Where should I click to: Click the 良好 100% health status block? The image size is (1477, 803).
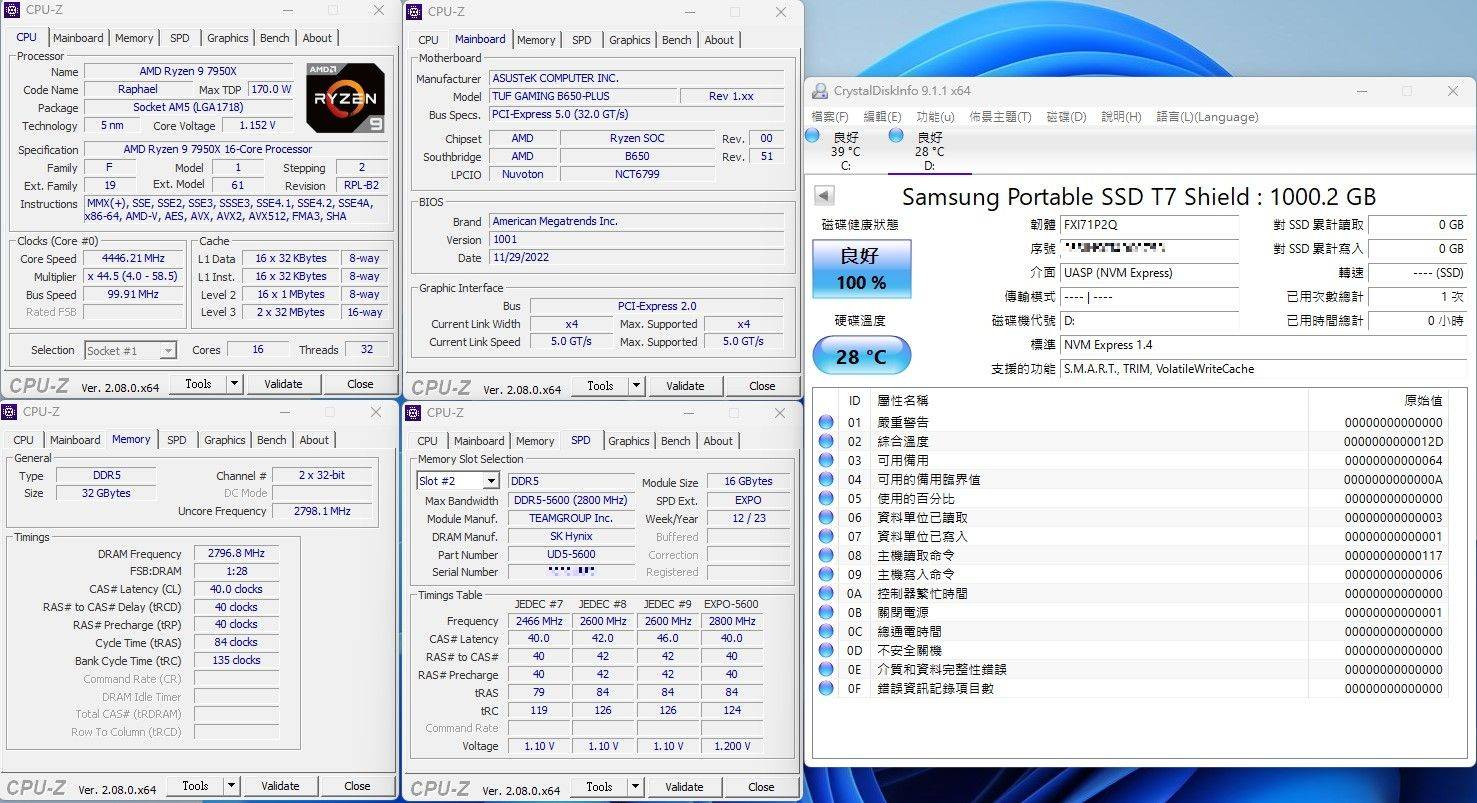(x=861, y=268)
